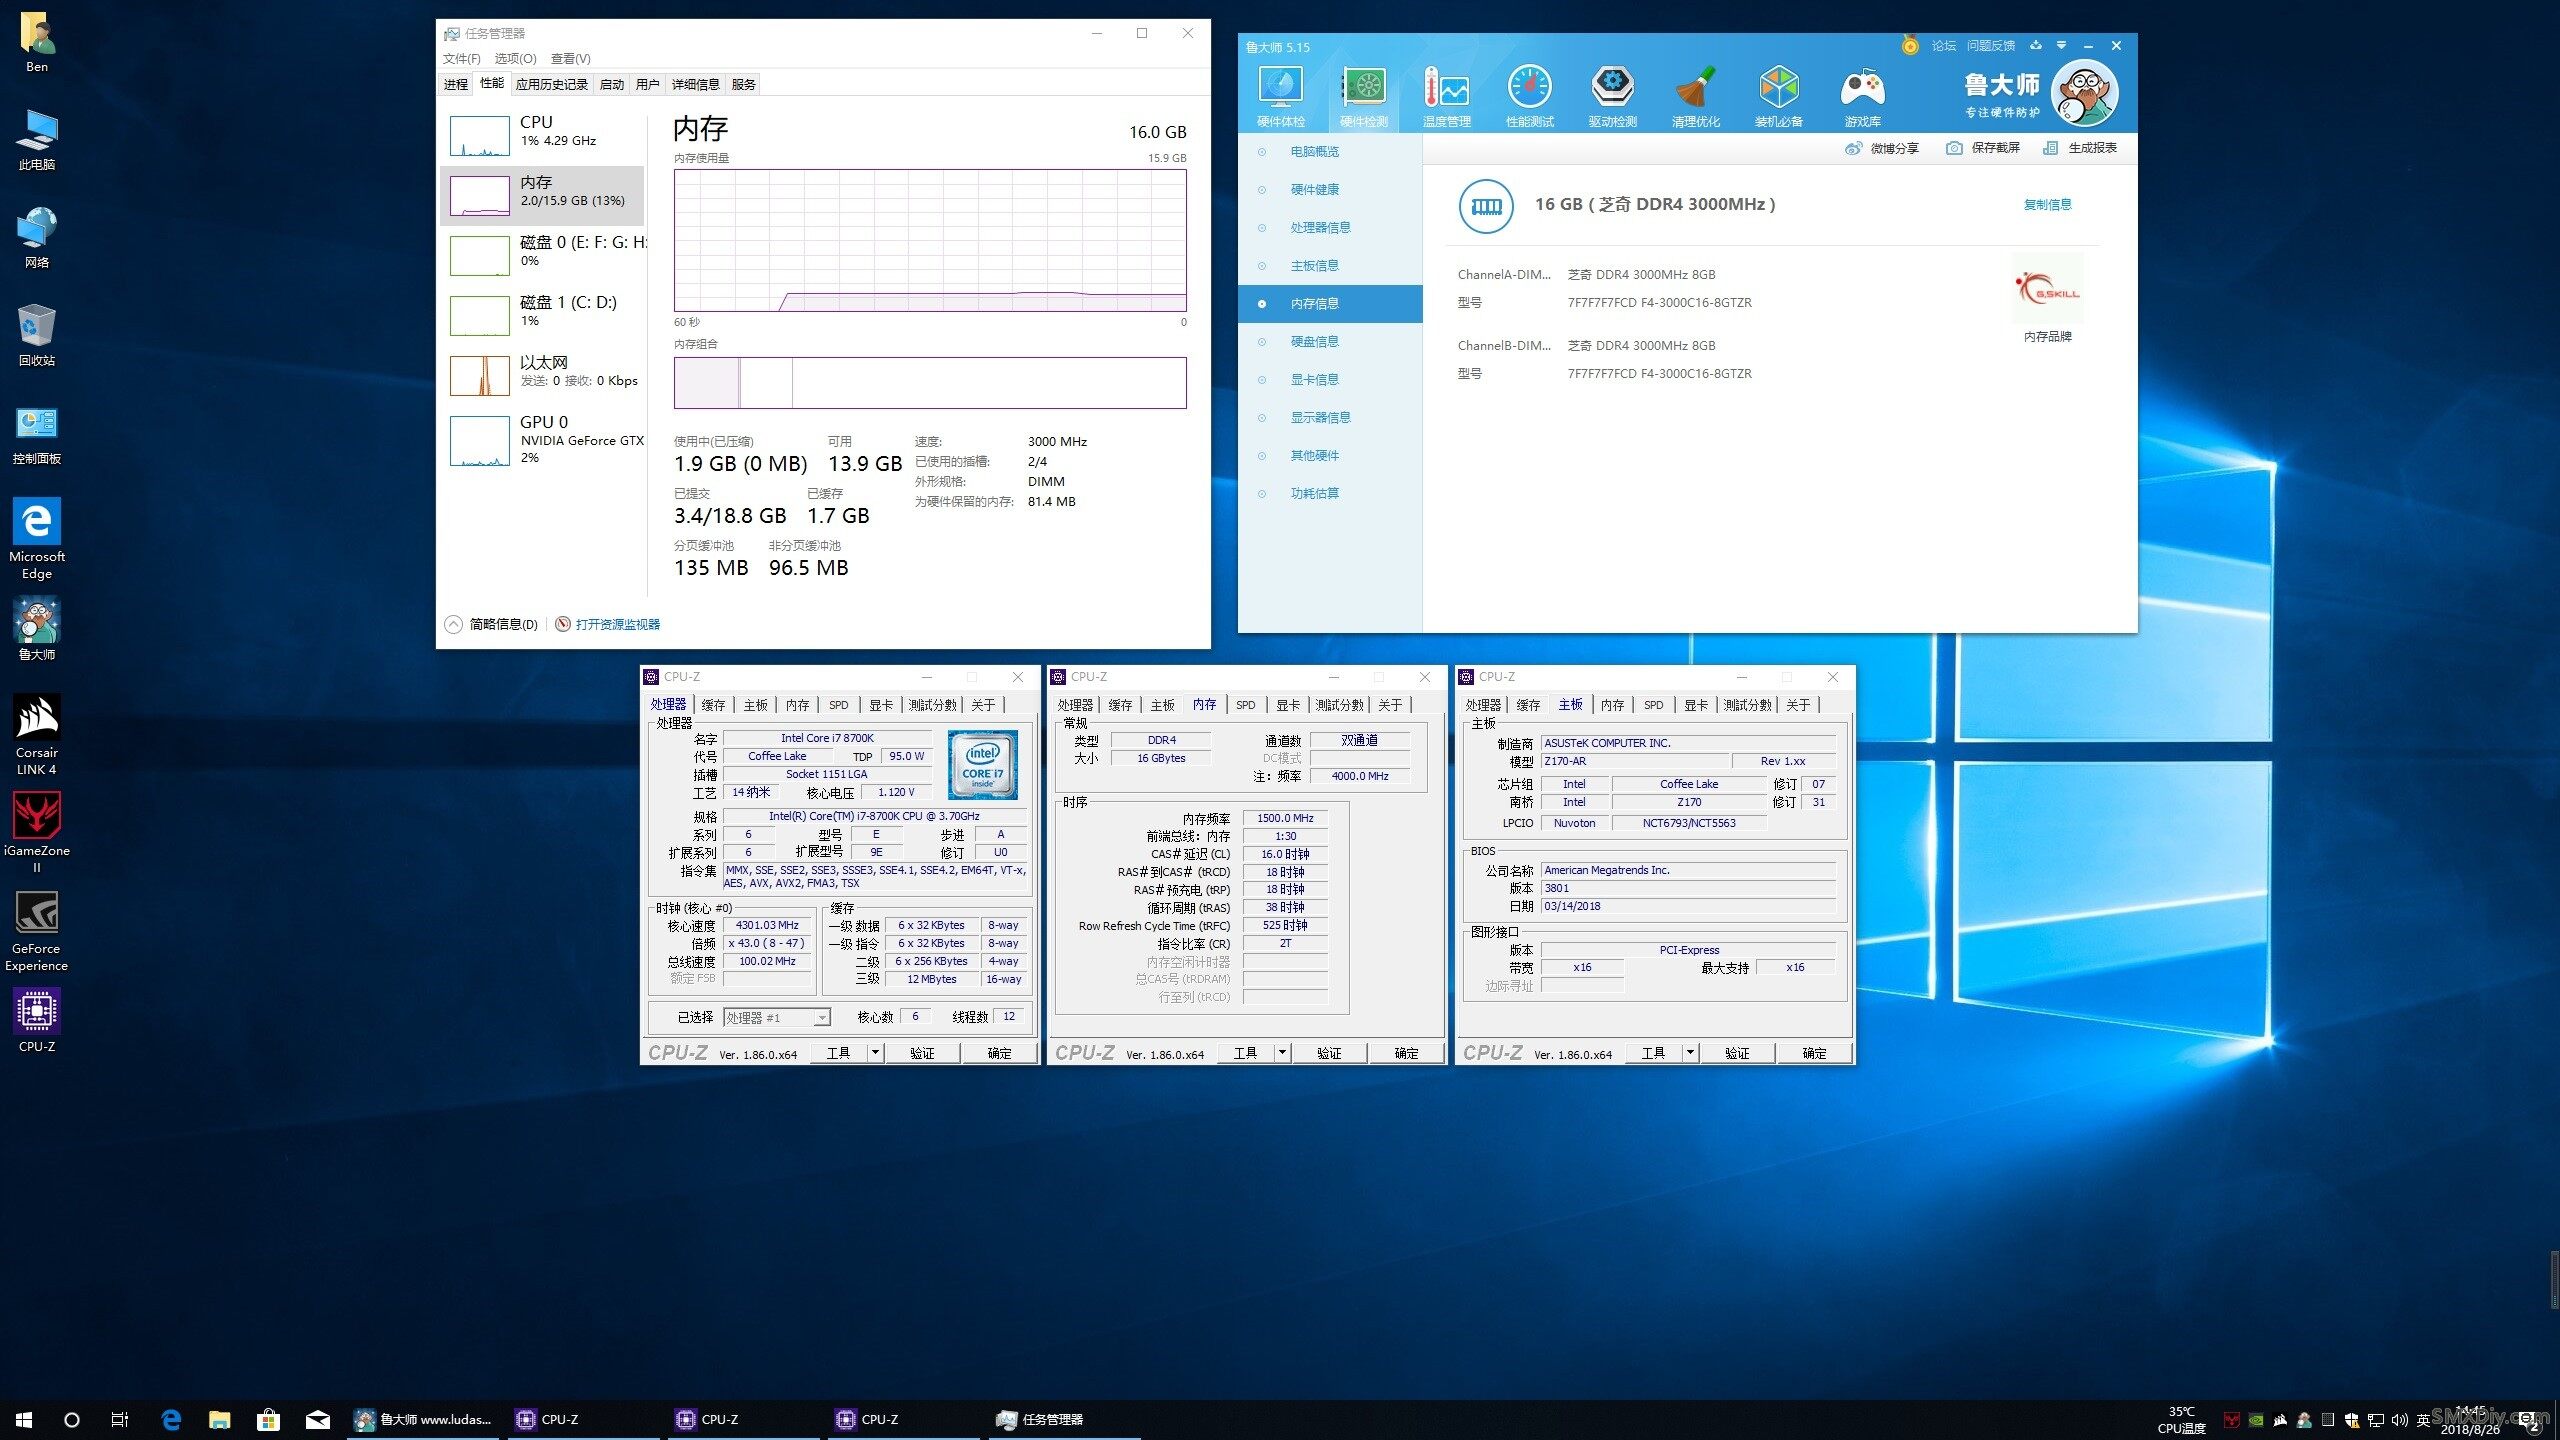
Task: Open 电脑概览 in 鲁大师 sidebar
Action: tap(1330, 152)
